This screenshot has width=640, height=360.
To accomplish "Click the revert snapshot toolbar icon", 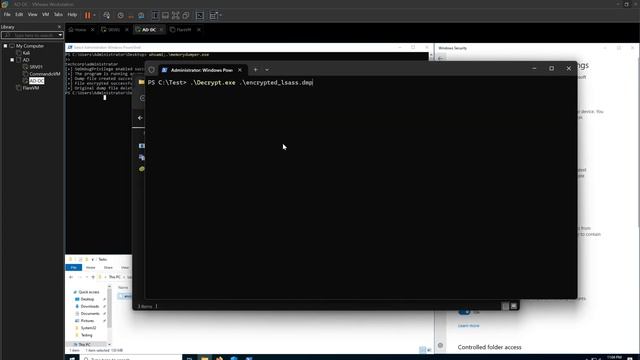I will [x=131, y=16].
